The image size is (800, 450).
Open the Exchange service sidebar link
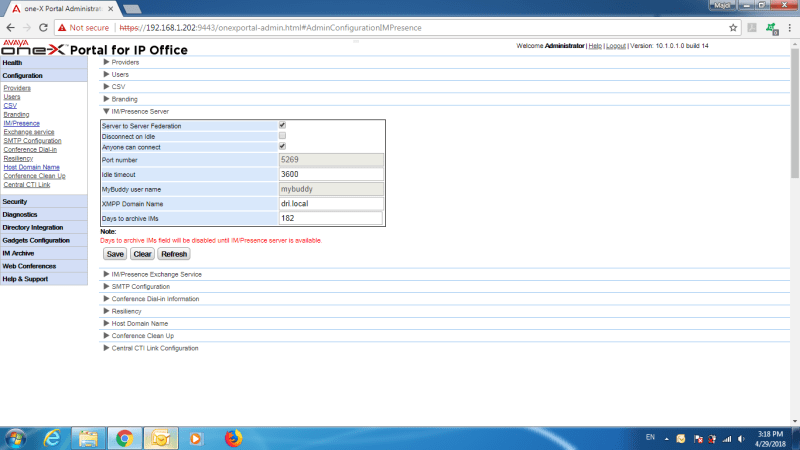(x=29, y=132)
